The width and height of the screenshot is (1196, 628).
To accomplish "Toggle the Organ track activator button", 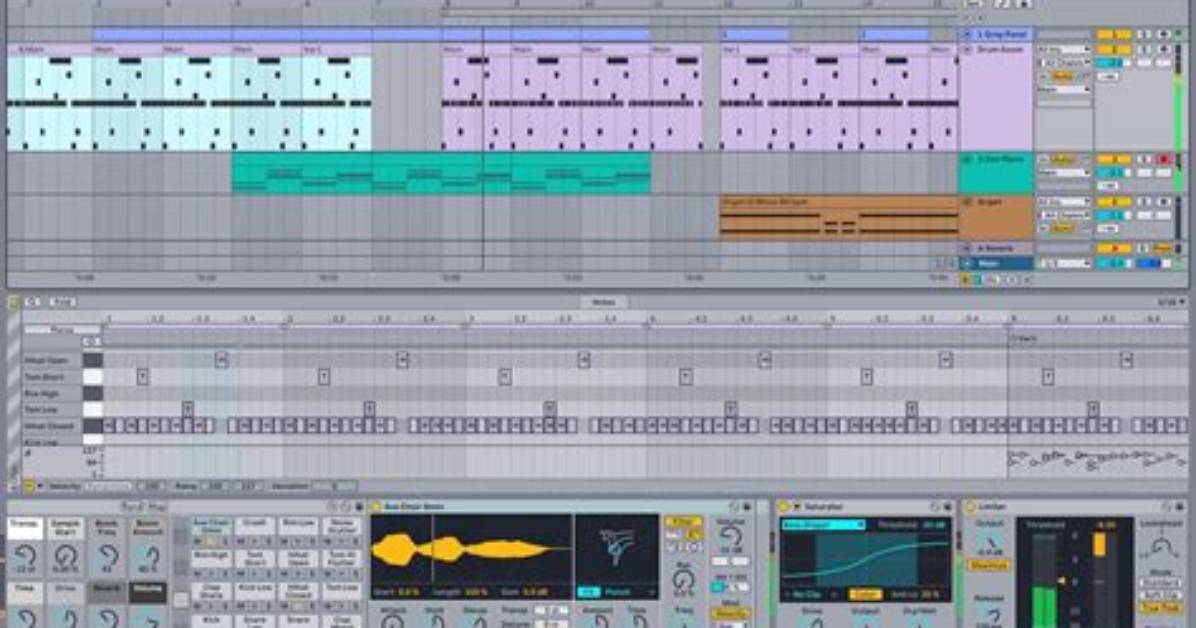I will [1114, 202].
